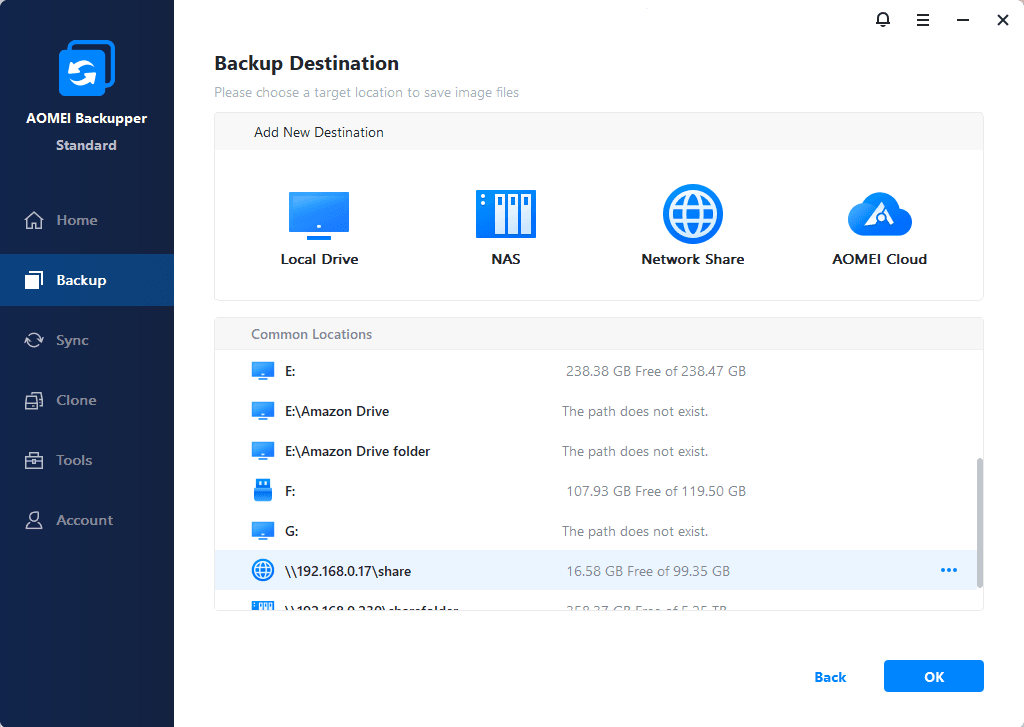Pick the AOMEI Cloud destination icon
The height and width of the screenshot is (727, 1024).
879,214
